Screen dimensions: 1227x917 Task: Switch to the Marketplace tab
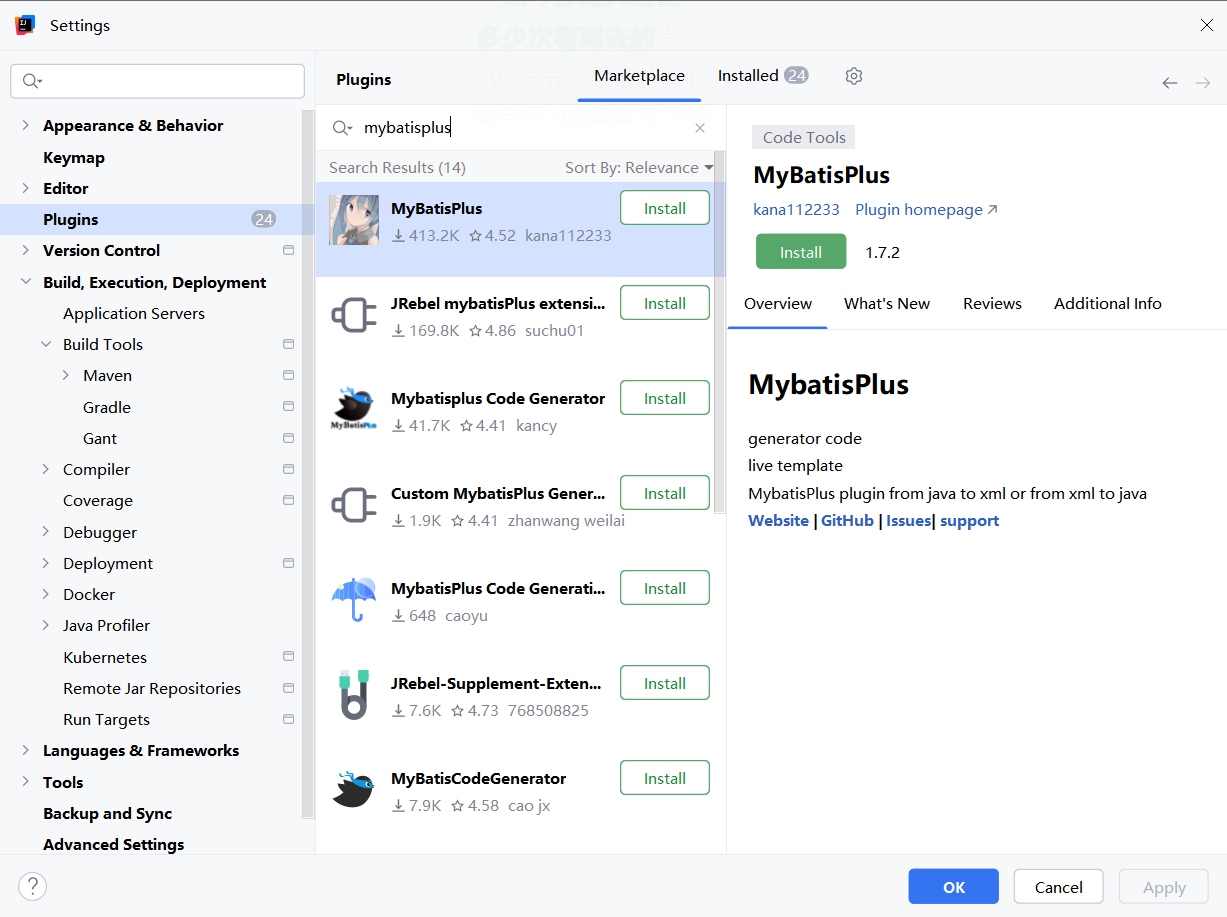click(x=639, y=76)
